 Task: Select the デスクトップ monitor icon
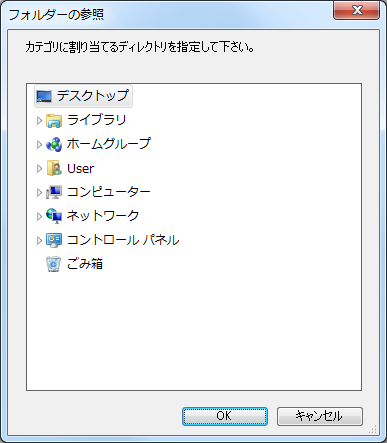click(x=44, y=96)
